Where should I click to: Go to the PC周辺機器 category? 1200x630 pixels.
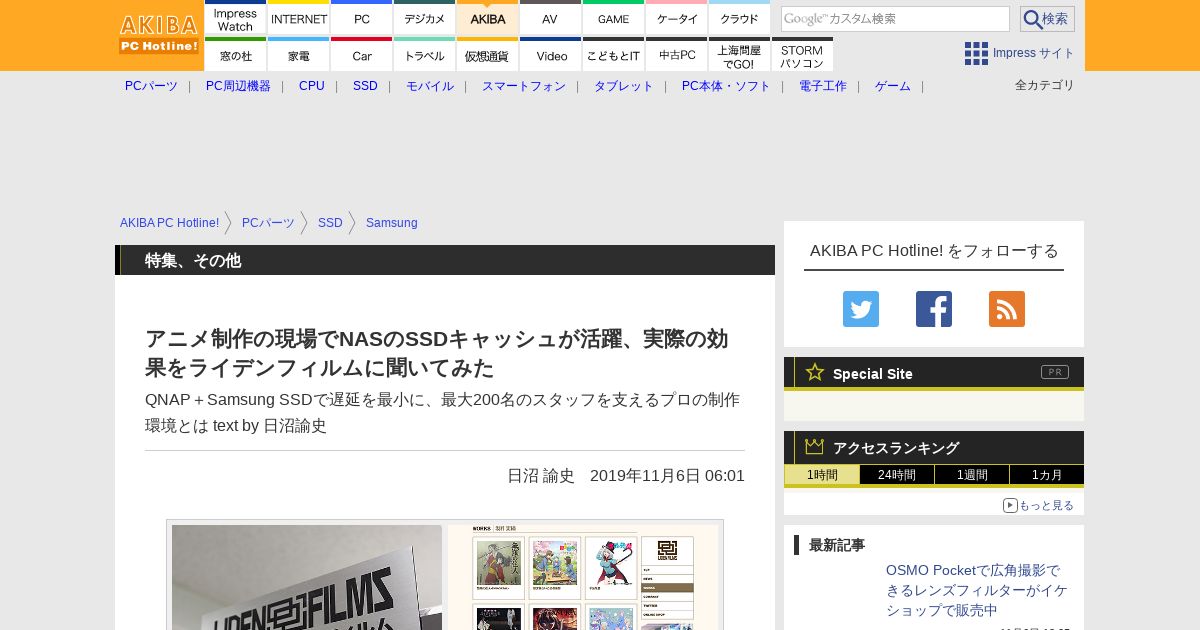pyautogui.click(x=238, y=86)
